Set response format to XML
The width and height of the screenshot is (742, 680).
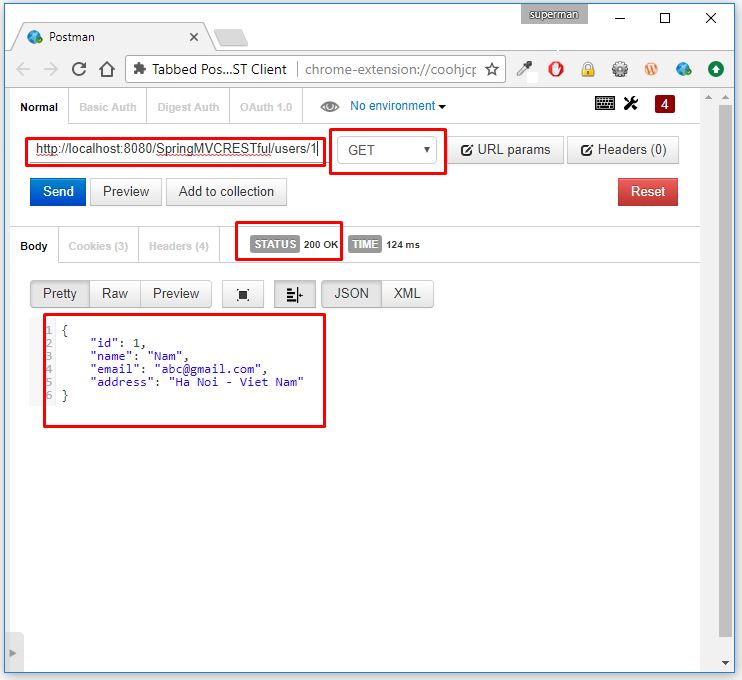407,294
